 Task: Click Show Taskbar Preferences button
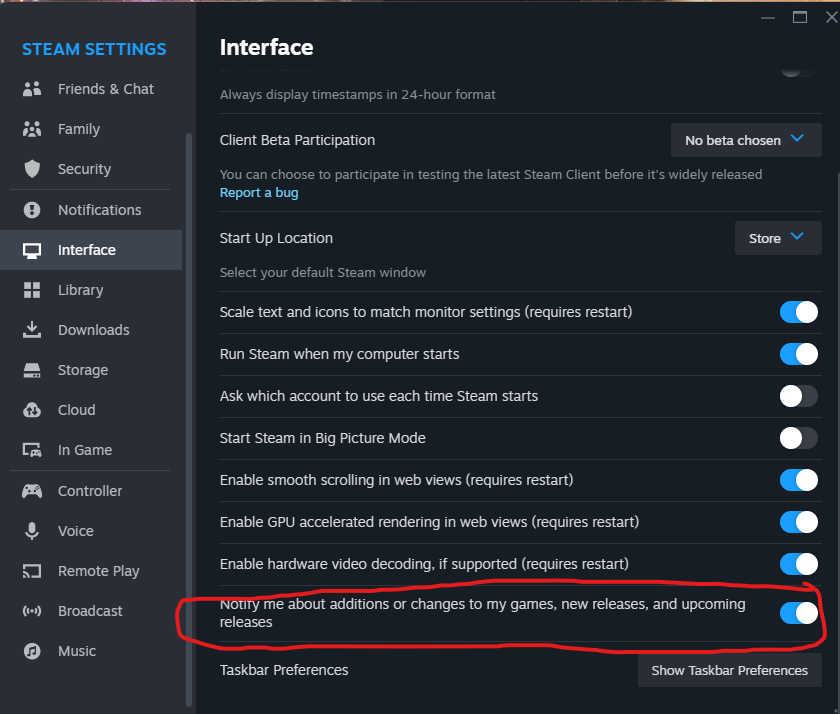click(x=730, y=671)
